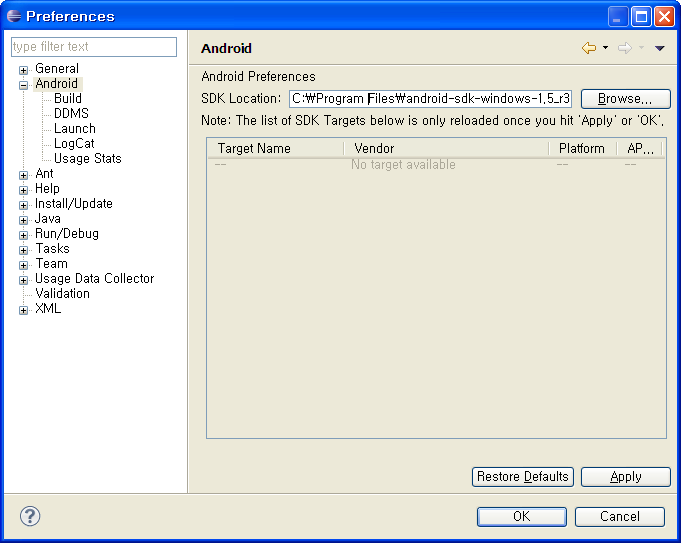This screenshot has height=543, width=681.
Task: Click the Cancel button
Action: pyautogui.click(x=620, y=517)
